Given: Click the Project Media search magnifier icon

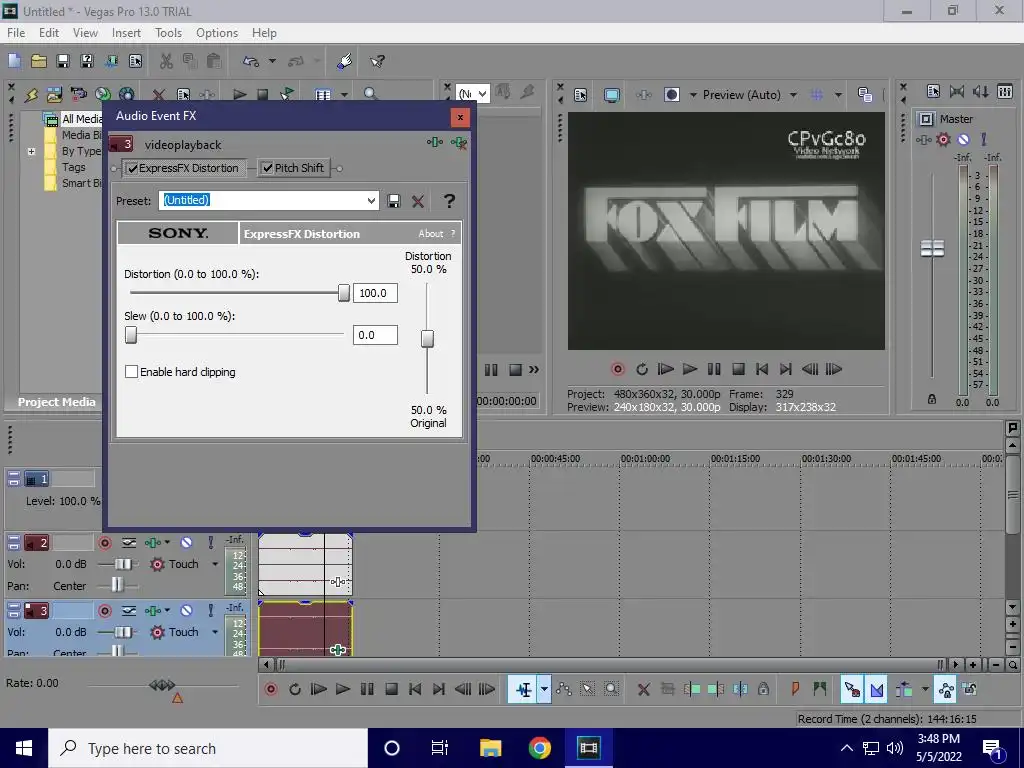Looking at the screenshot, I should (370, 95).
